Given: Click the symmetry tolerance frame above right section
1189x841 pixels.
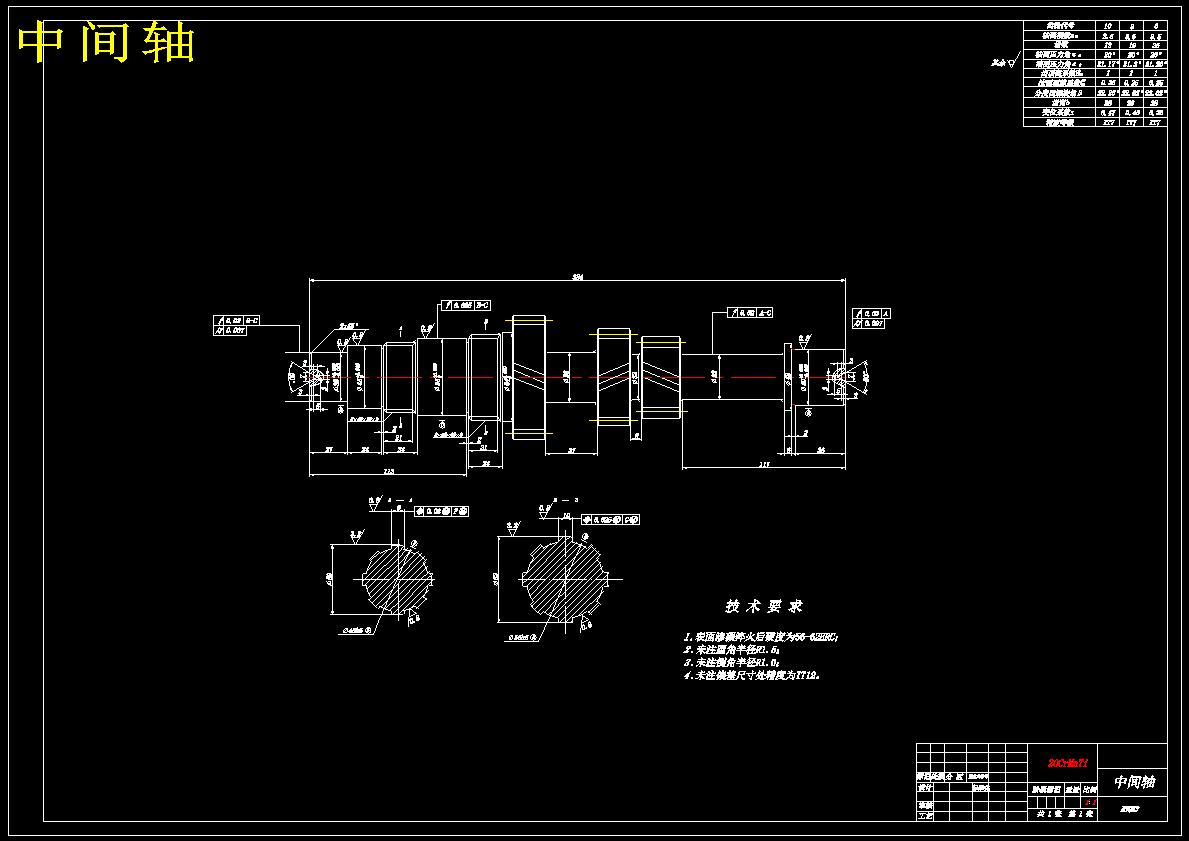Looking at the screenshot, I should (x=610, y=519).
